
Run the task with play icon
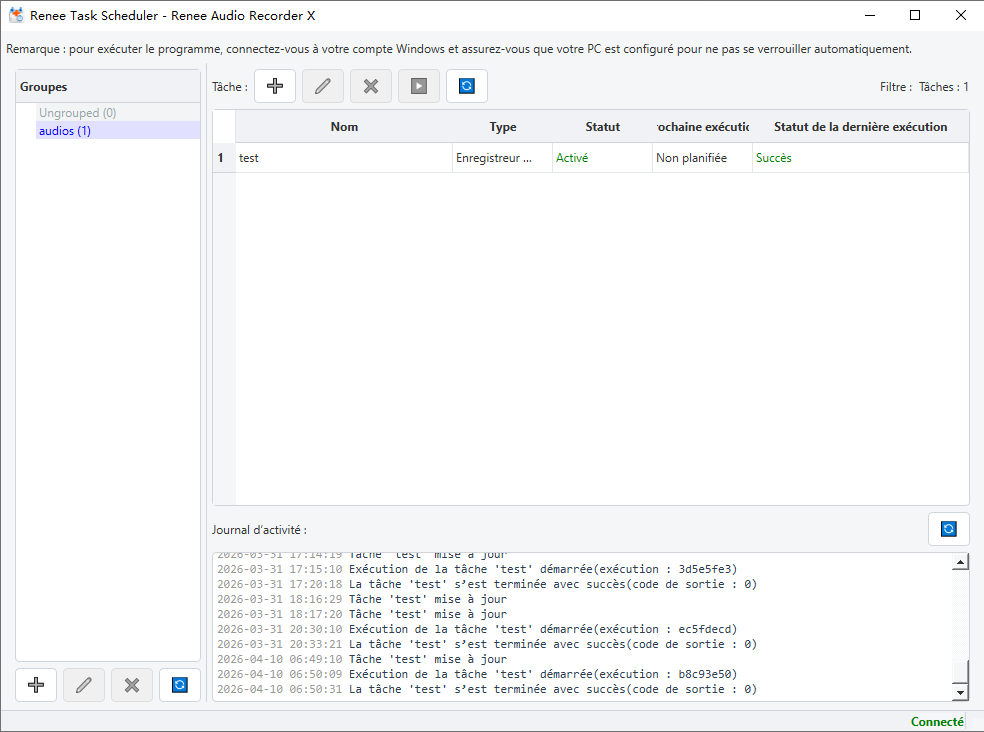pos(419,86)
